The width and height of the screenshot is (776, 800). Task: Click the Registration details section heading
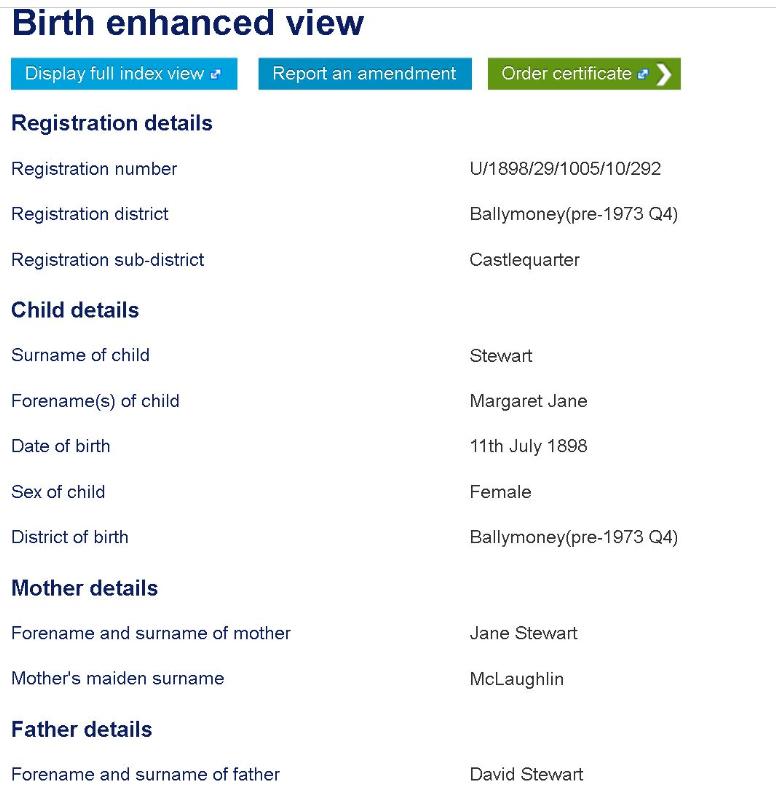pos(112,123)
